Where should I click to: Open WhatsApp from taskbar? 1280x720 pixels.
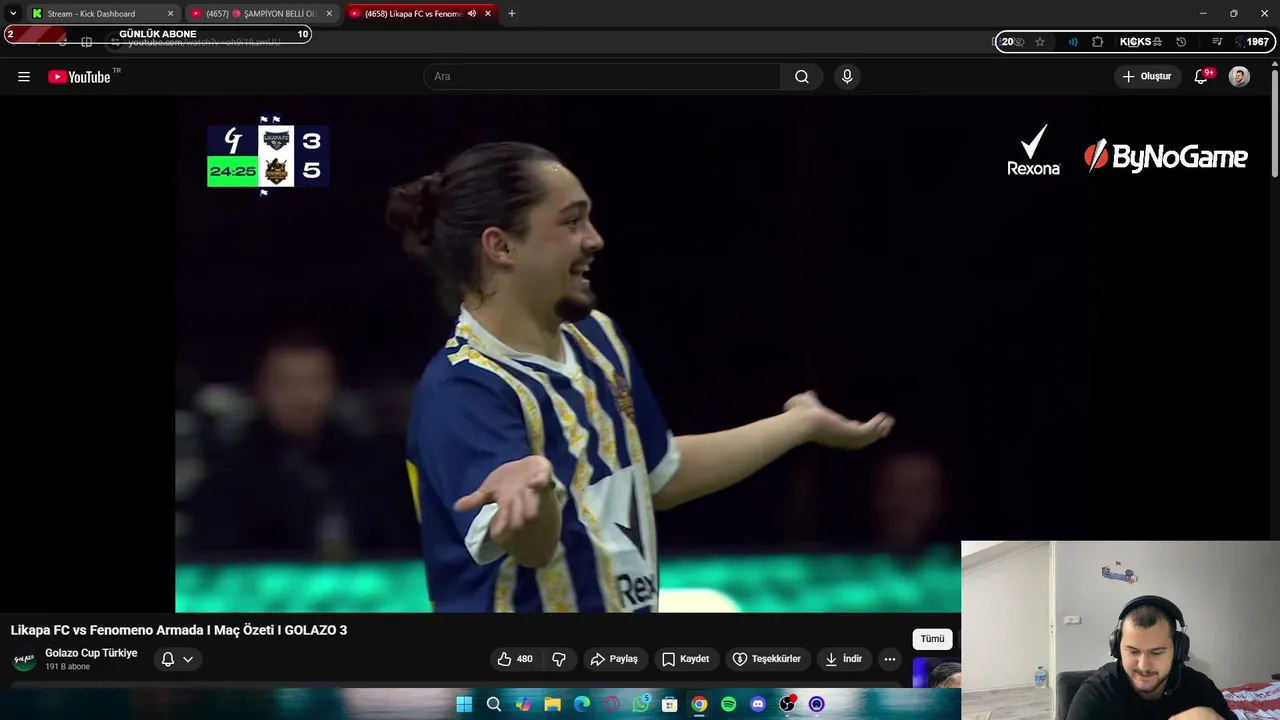pos(641,704)
